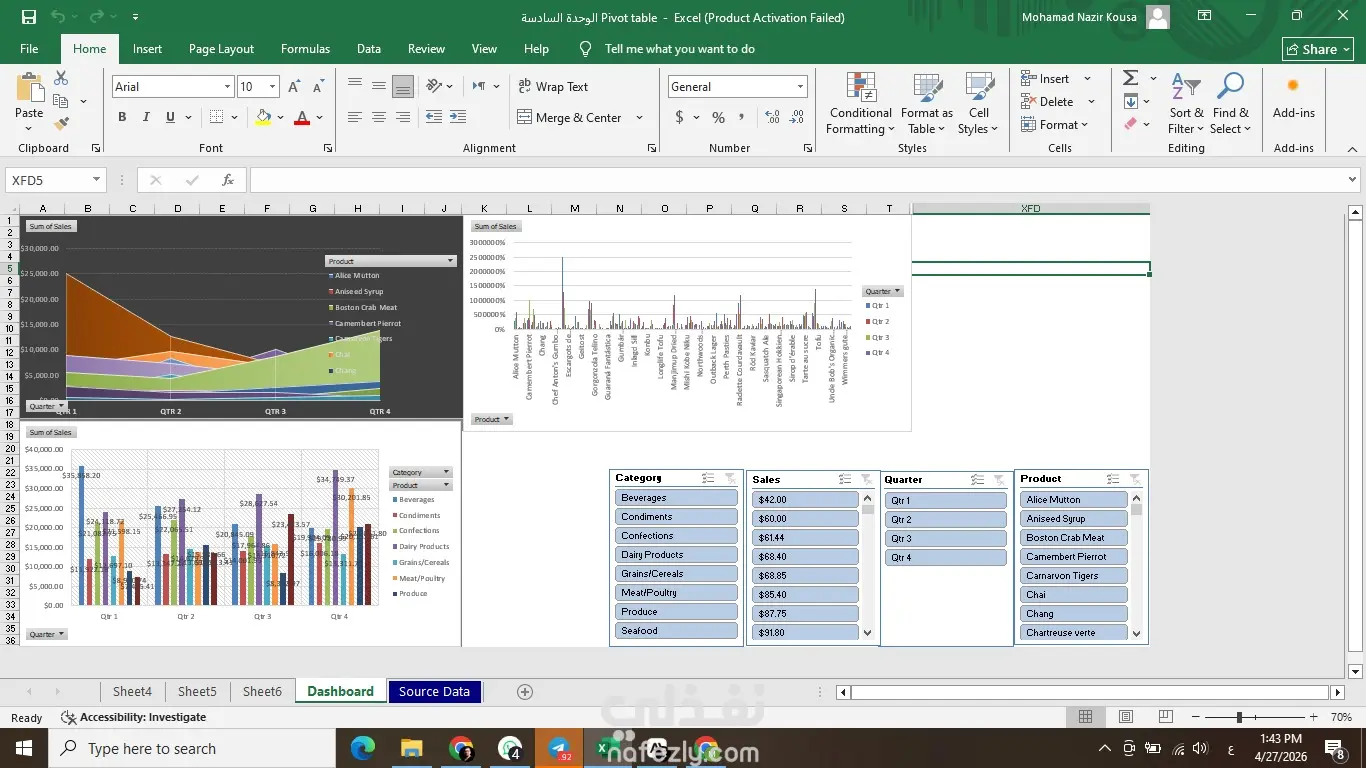Toggle Underline formatting
The image size is (1366, 768).
click(x=171, y=117)
